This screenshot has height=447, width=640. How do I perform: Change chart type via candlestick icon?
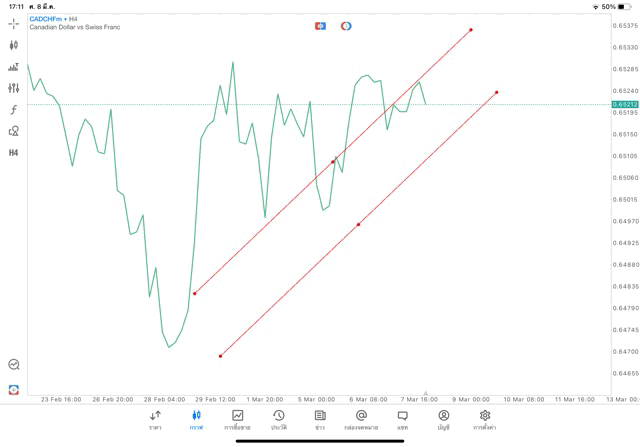(x=14, y=45)
